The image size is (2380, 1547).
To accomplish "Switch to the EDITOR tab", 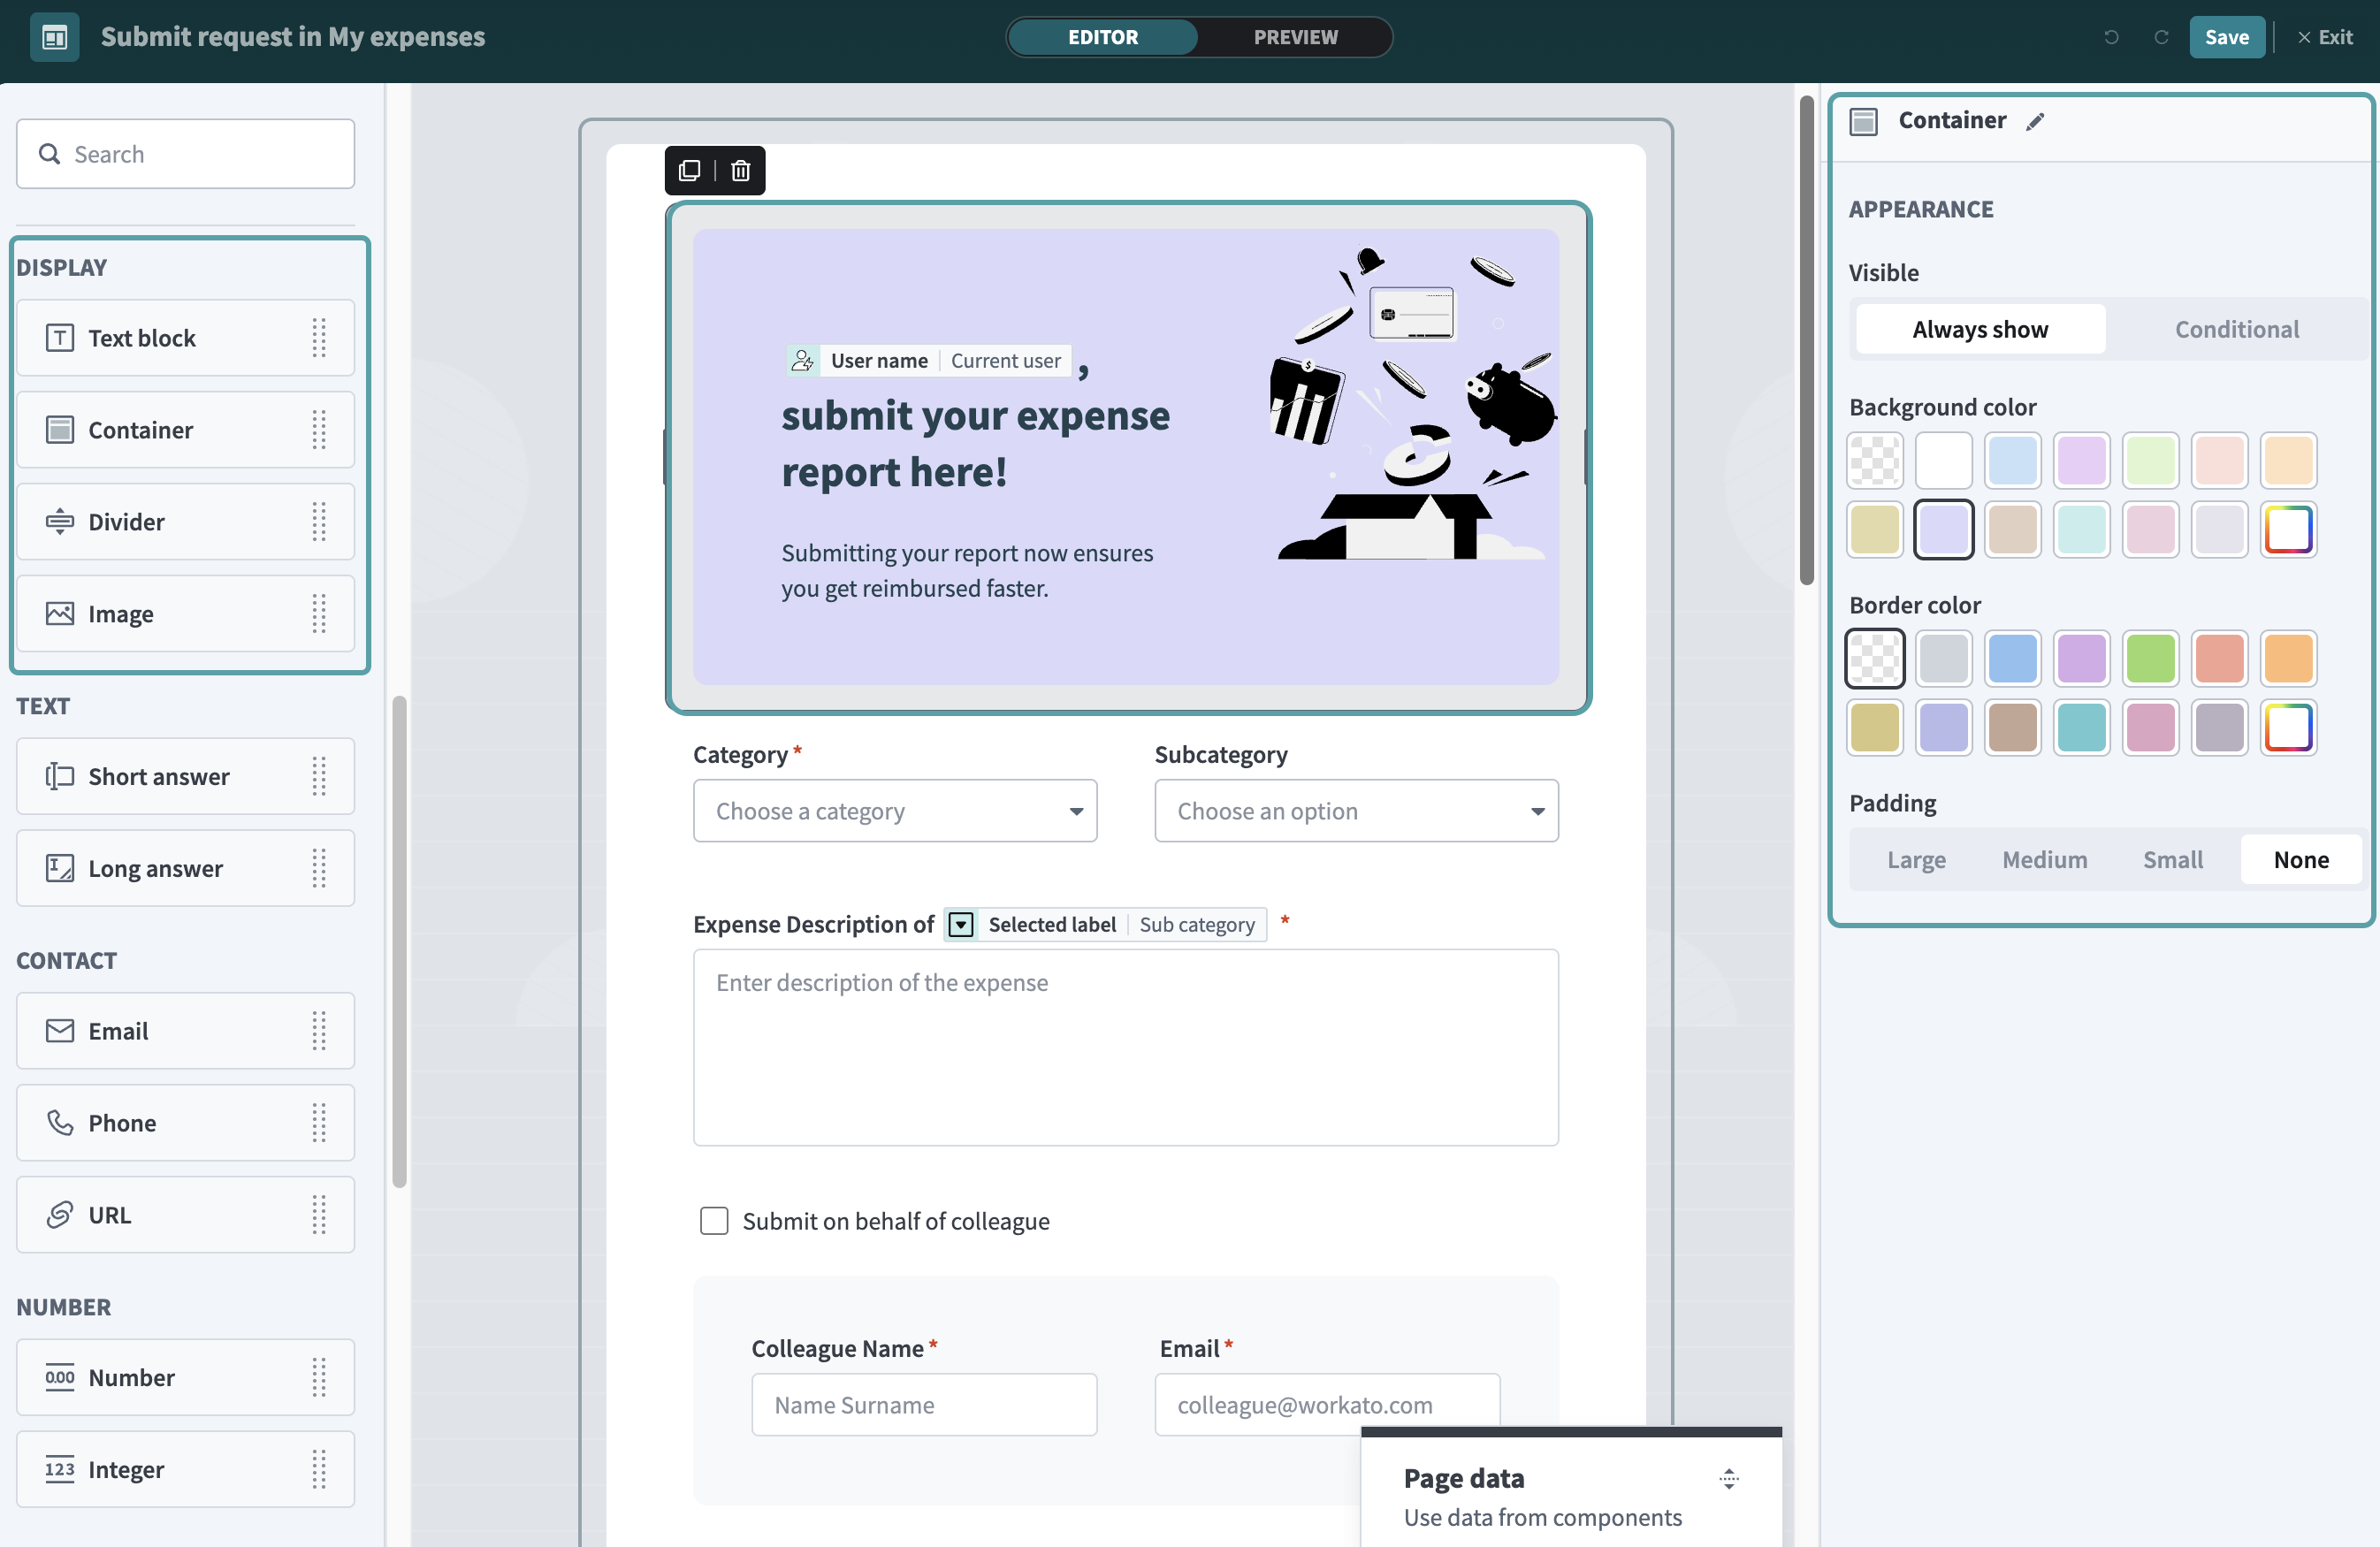I will click(1102, 37).
